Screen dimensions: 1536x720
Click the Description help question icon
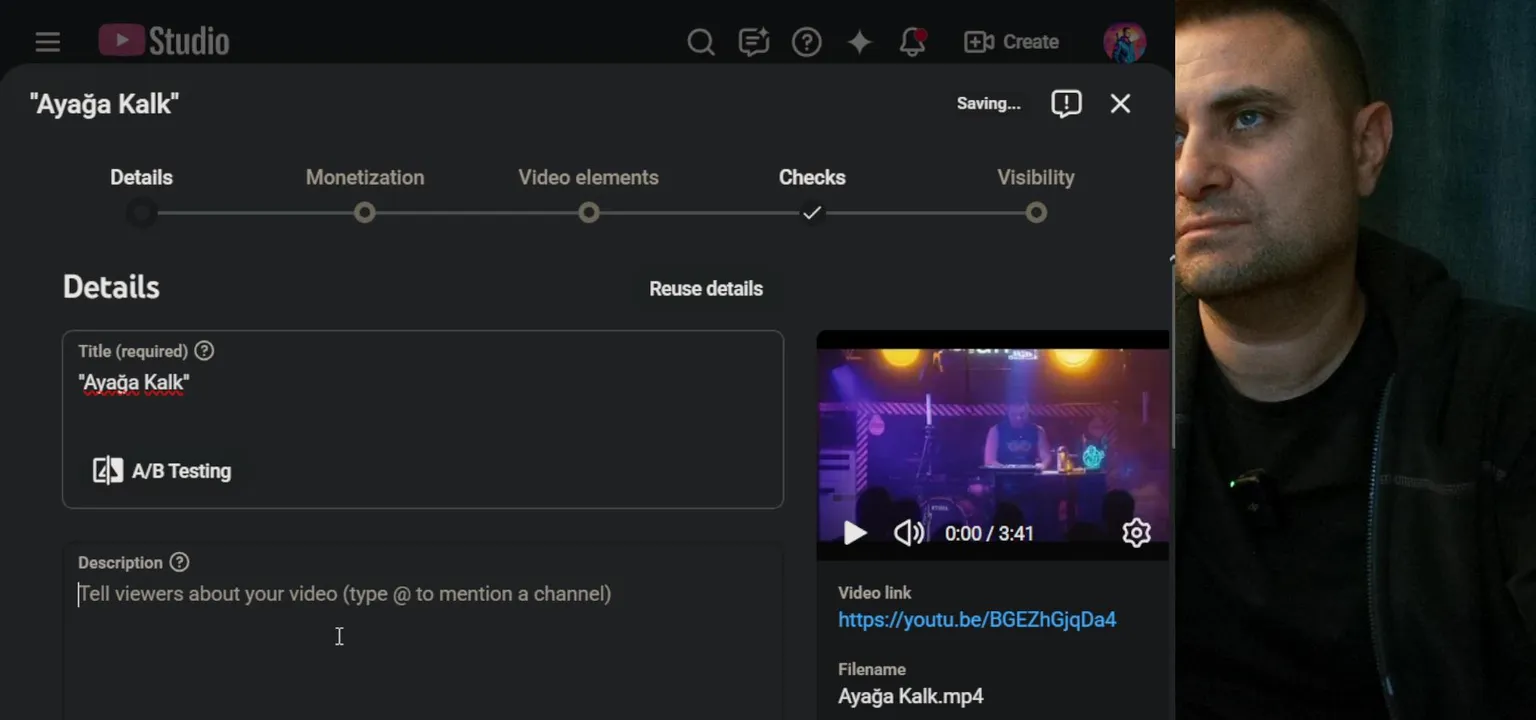tap(179, 563)
